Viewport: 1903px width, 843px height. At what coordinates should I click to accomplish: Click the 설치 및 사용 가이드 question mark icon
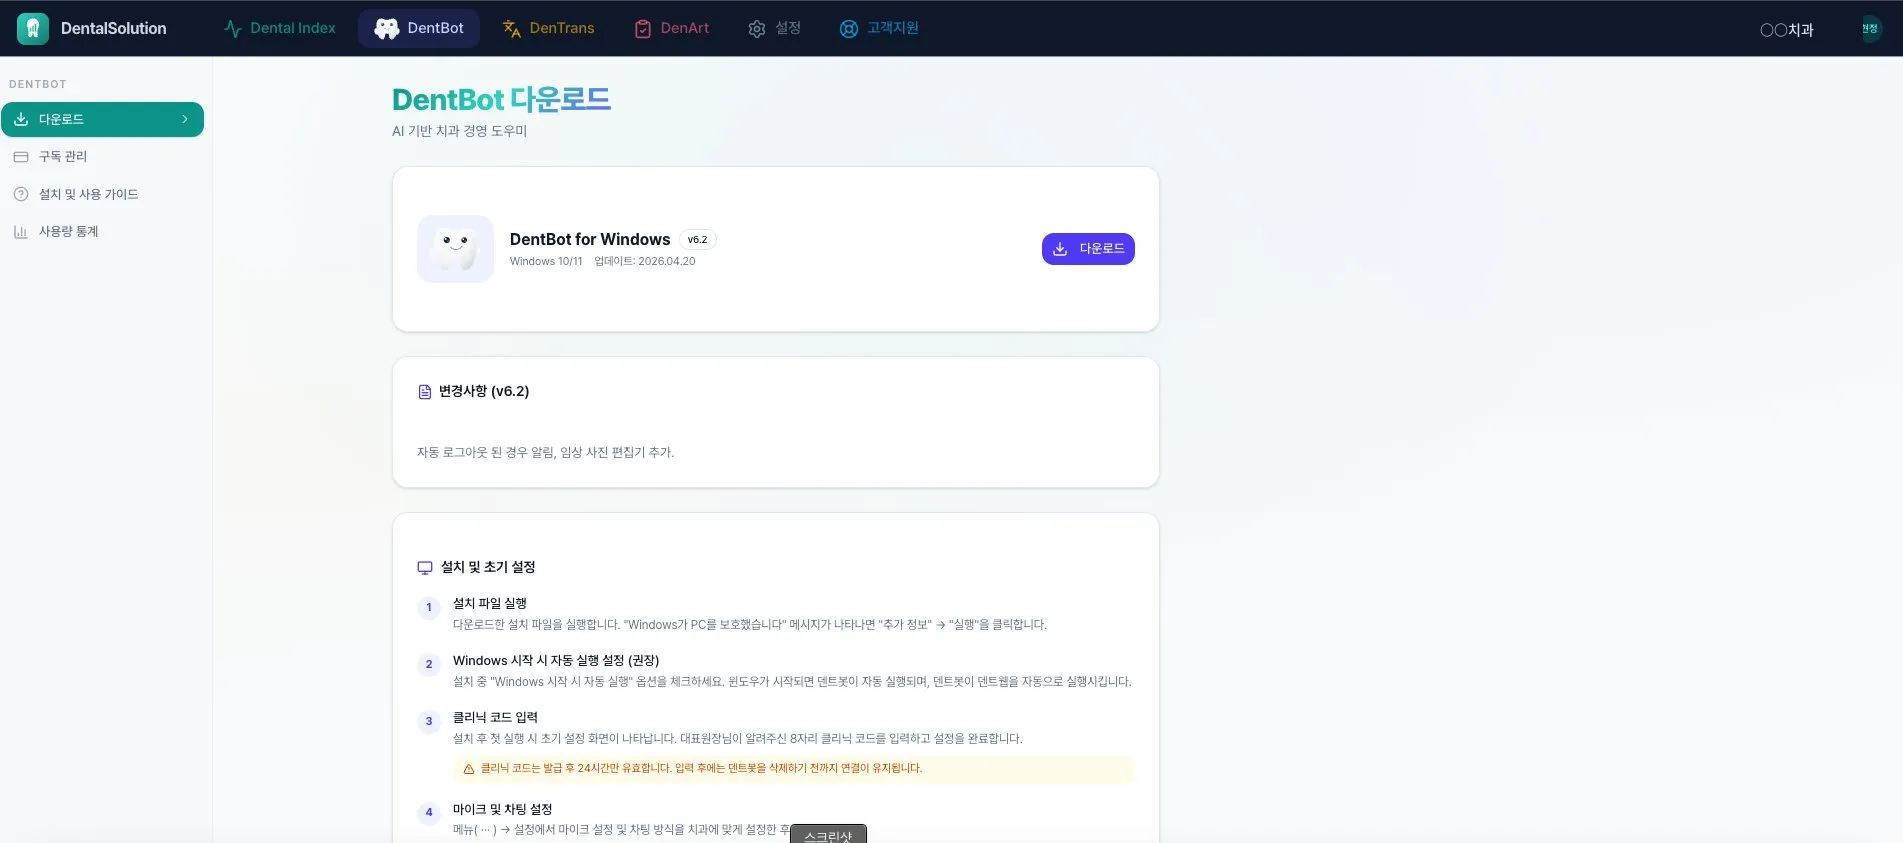point(21,194)
